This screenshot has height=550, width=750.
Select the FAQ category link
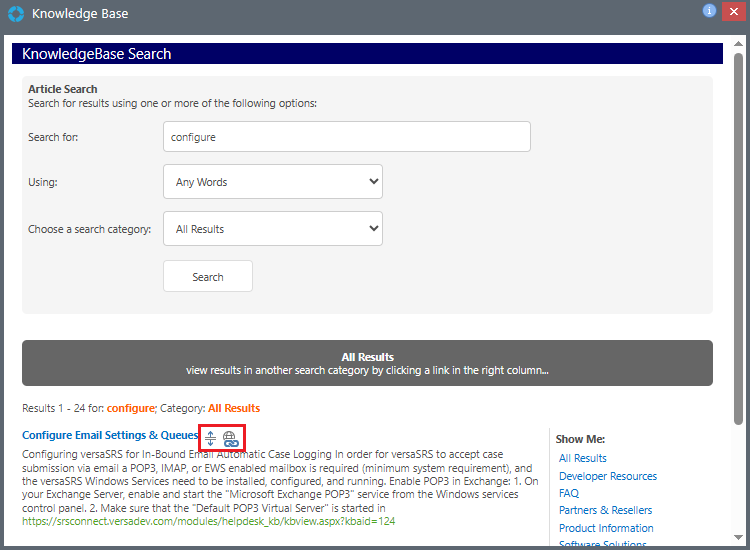[569, 493]
